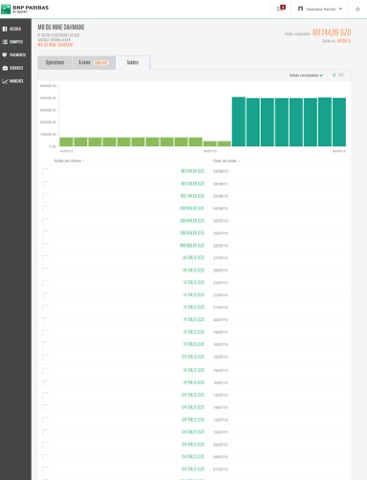Click the BNP Paribas logo
This screenshot has height=480, width=367.
tap(25, 9)
